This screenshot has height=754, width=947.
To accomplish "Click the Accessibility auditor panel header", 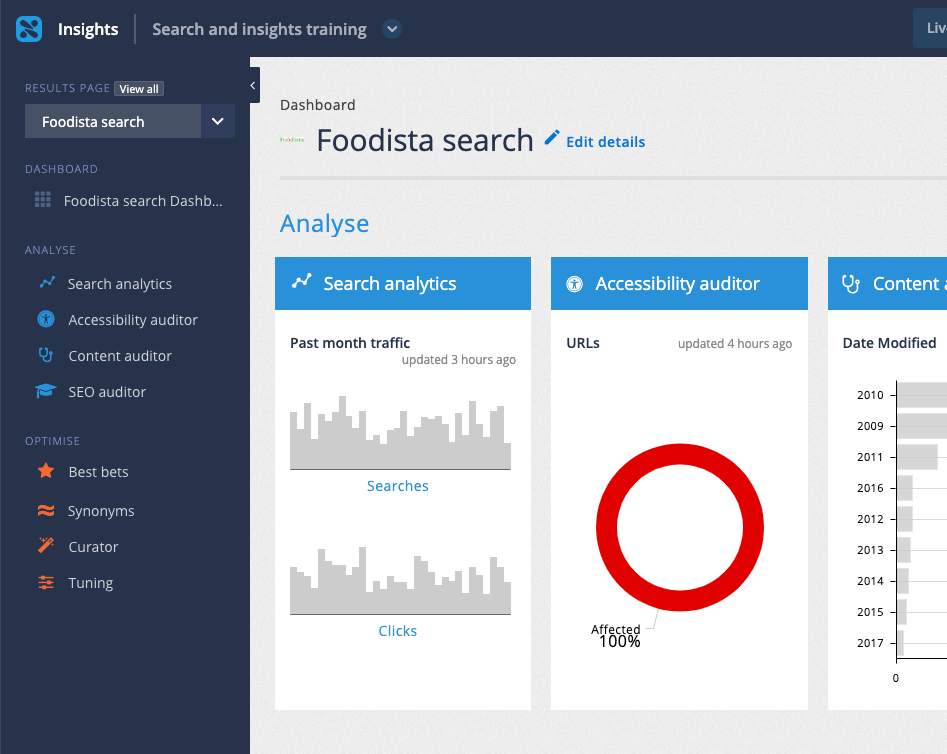I will [679, 283].
